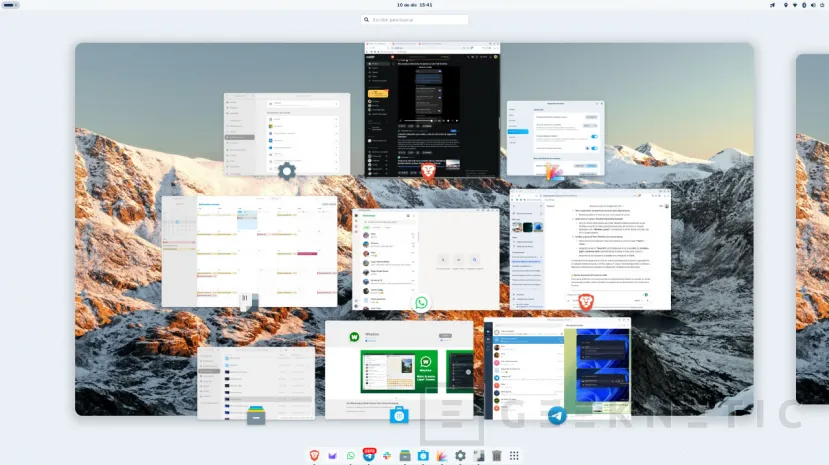829x465 pixels.
Task: Click the paper-plane tray icon in top bar
Action: click(772, 5)
